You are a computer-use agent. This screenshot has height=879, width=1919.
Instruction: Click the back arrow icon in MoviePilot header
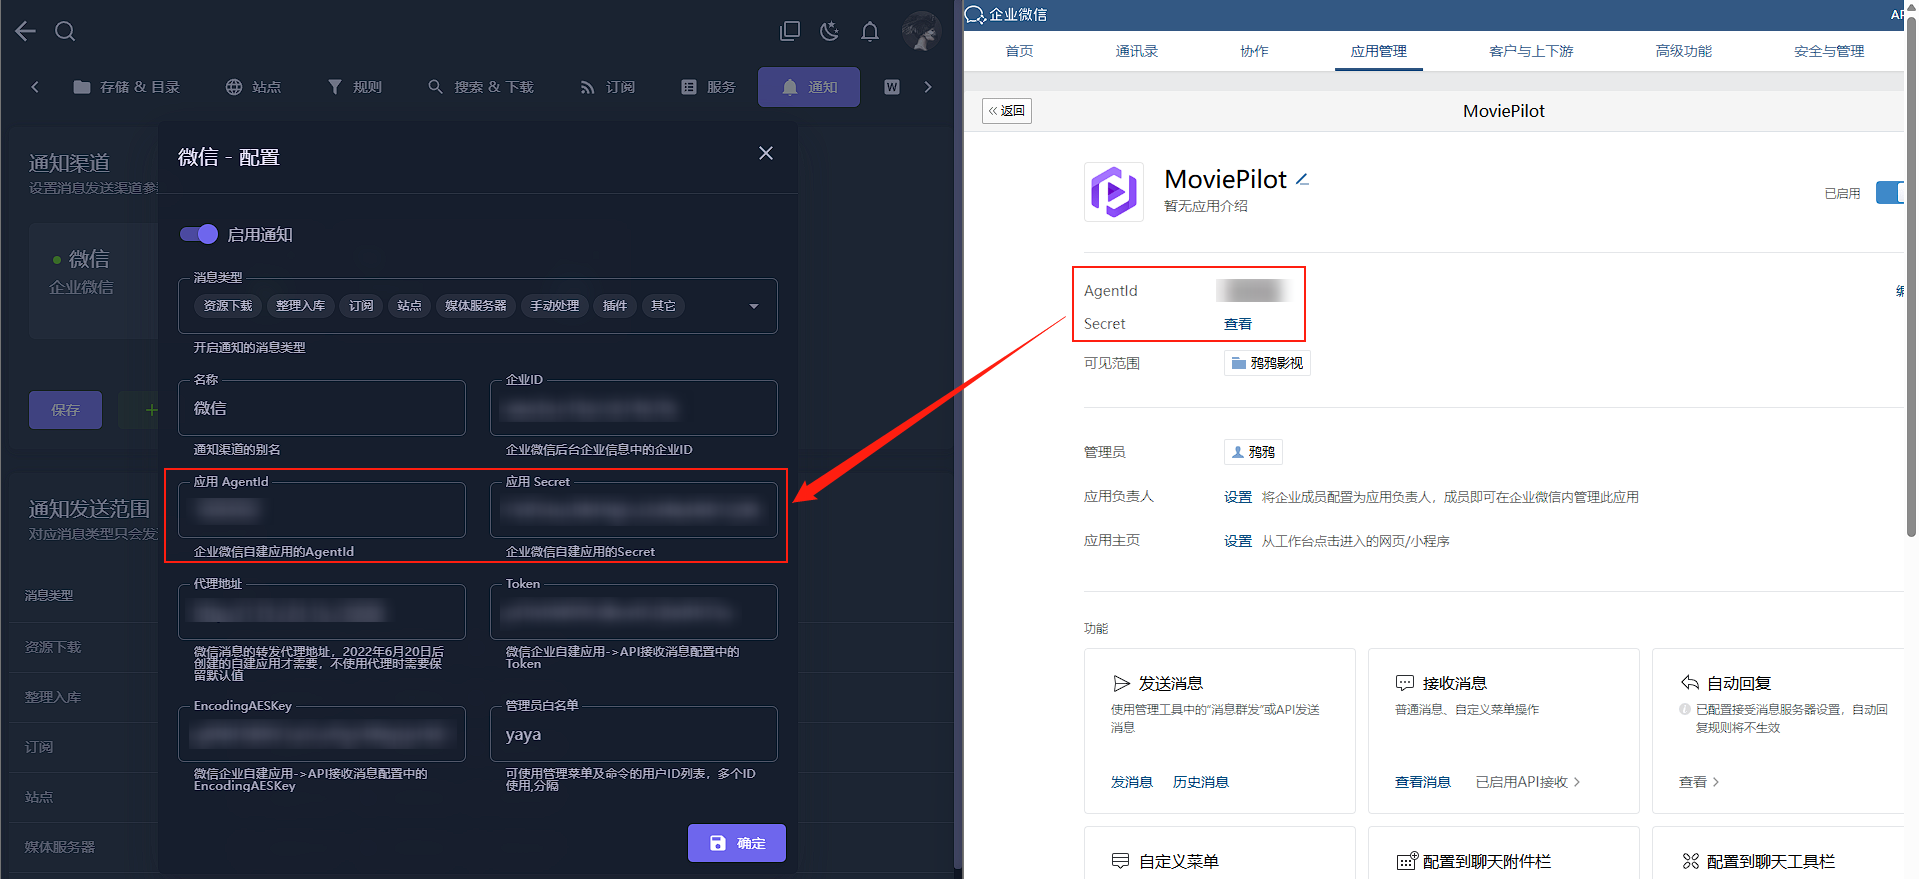[x=26, y=31]
